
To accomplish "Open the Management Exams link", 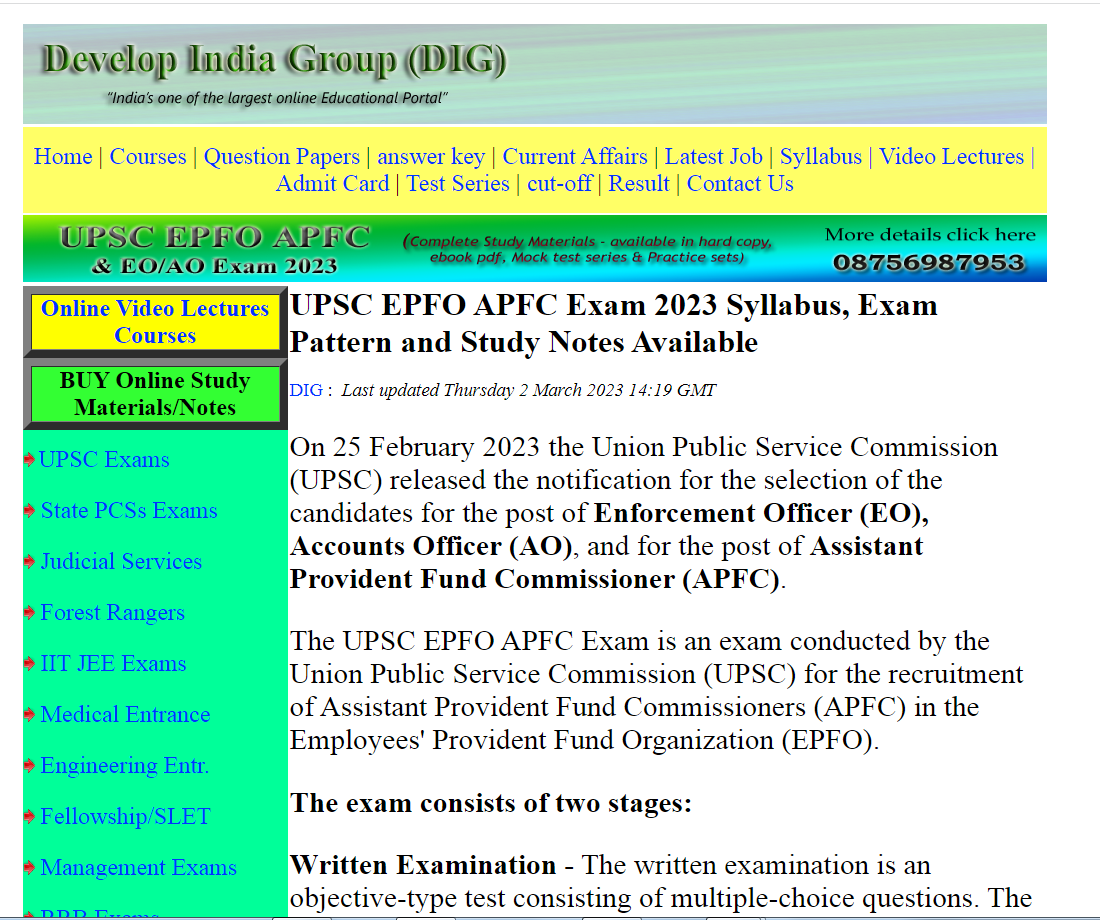I will click(x=139, y=868).
